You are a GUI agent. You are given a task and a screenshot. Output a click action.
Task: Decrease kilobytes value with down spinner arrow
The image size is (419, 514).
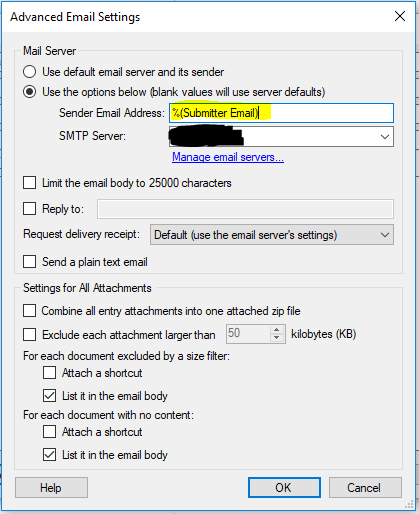276,338
